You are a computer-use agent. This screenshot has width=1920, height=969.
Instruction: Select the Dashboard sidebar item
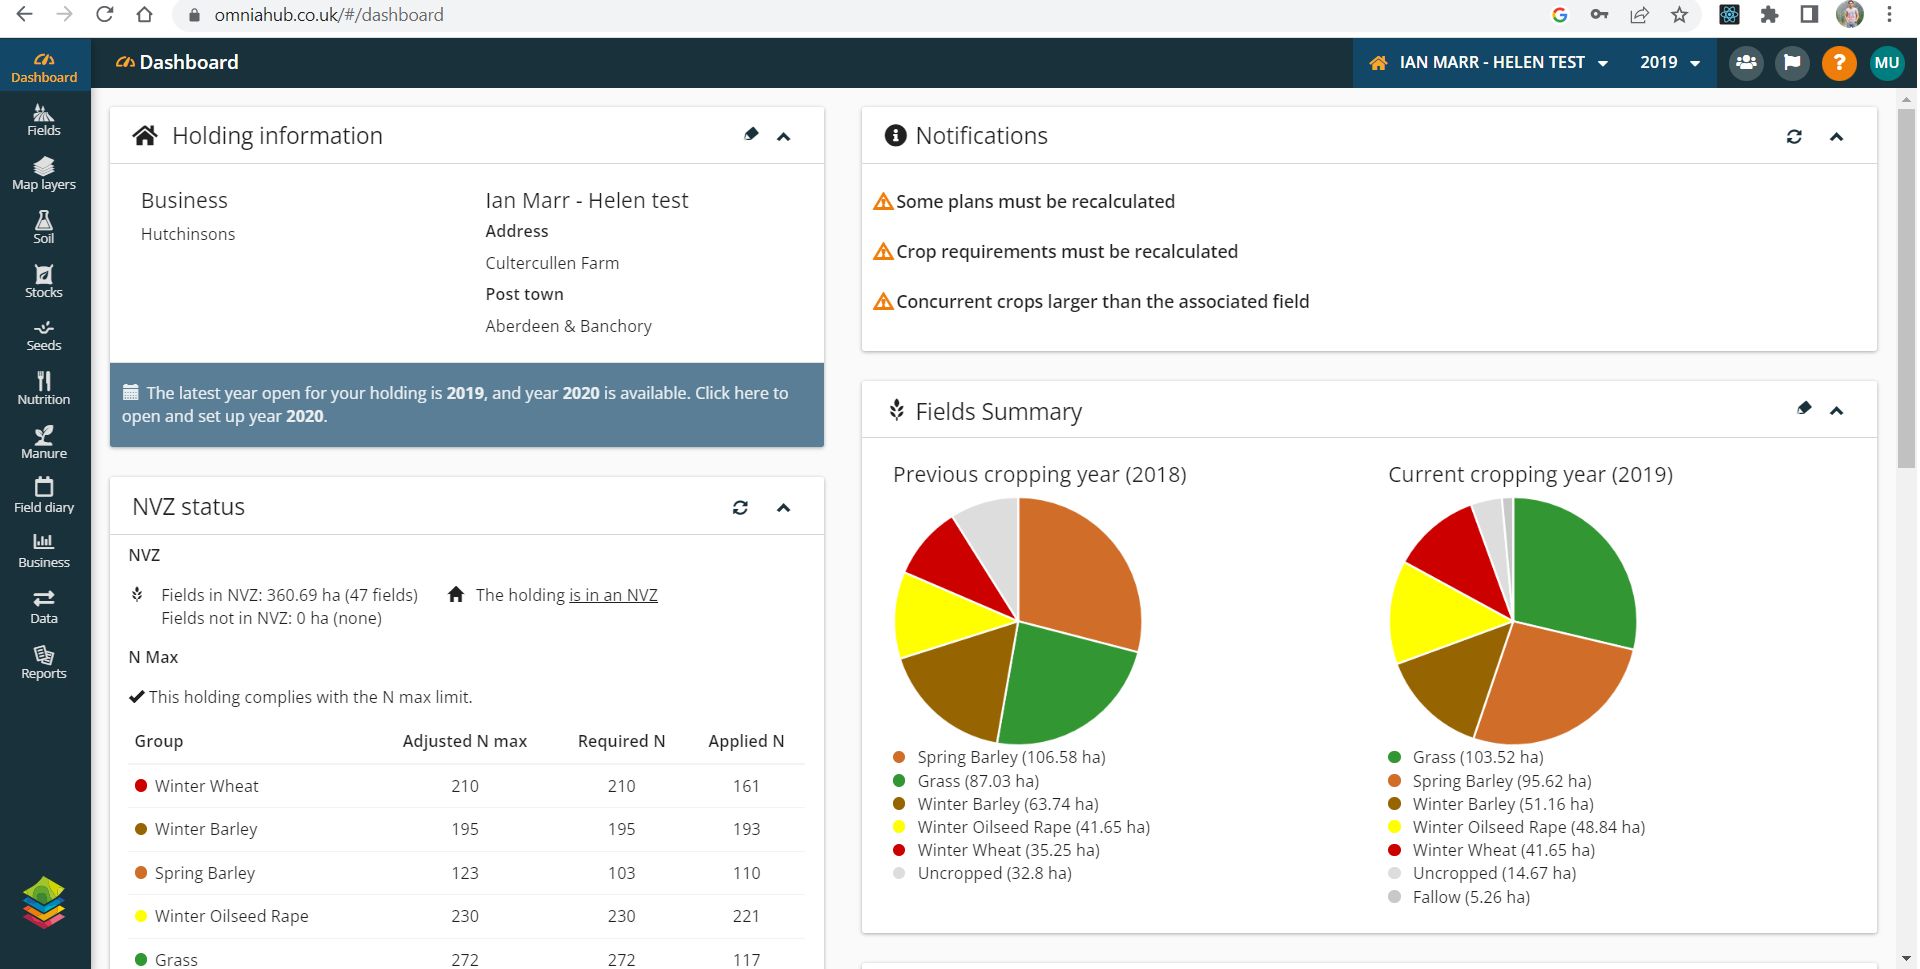(x=44, y=66)
